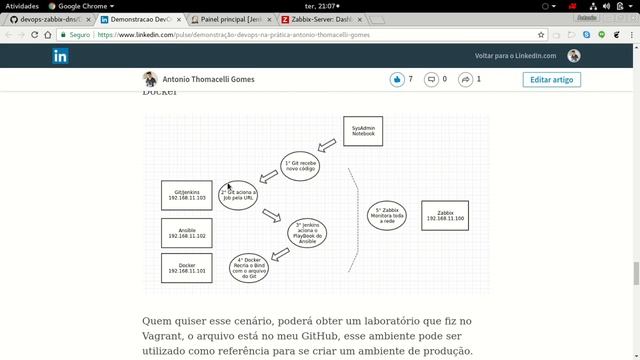This screenshot has height=360, width=640.
Task: Open the volume icon in the top bar
Action: 607,6
